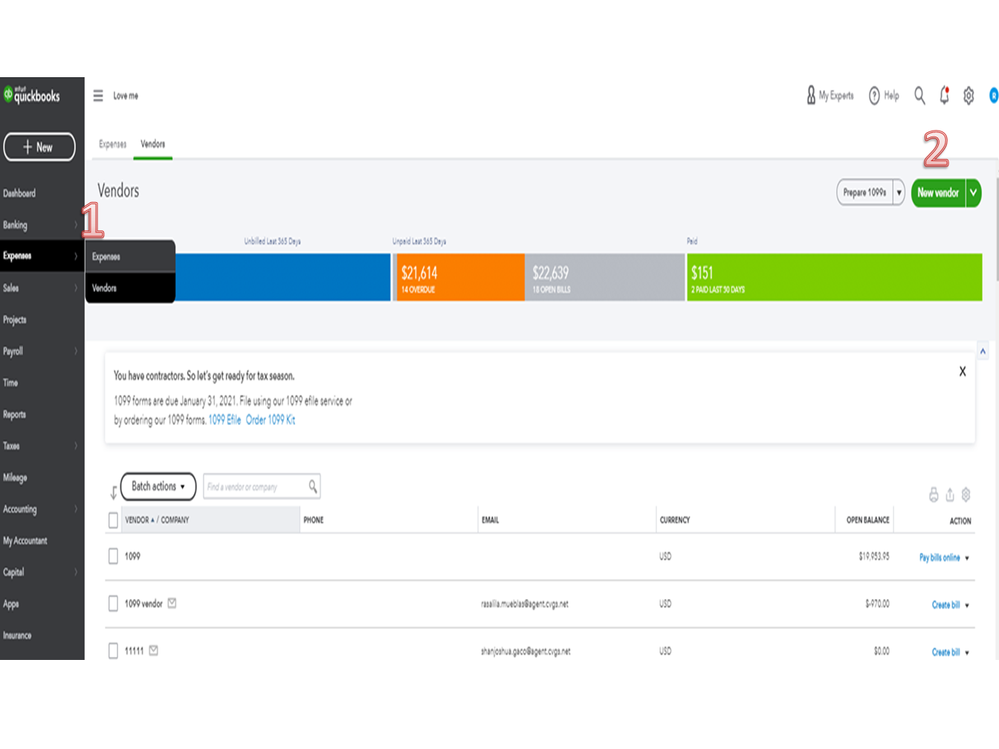The height and width of the screenshot is (749, 999).
Task: Check the select-all vendors checkbox
Action: [113, 520]
